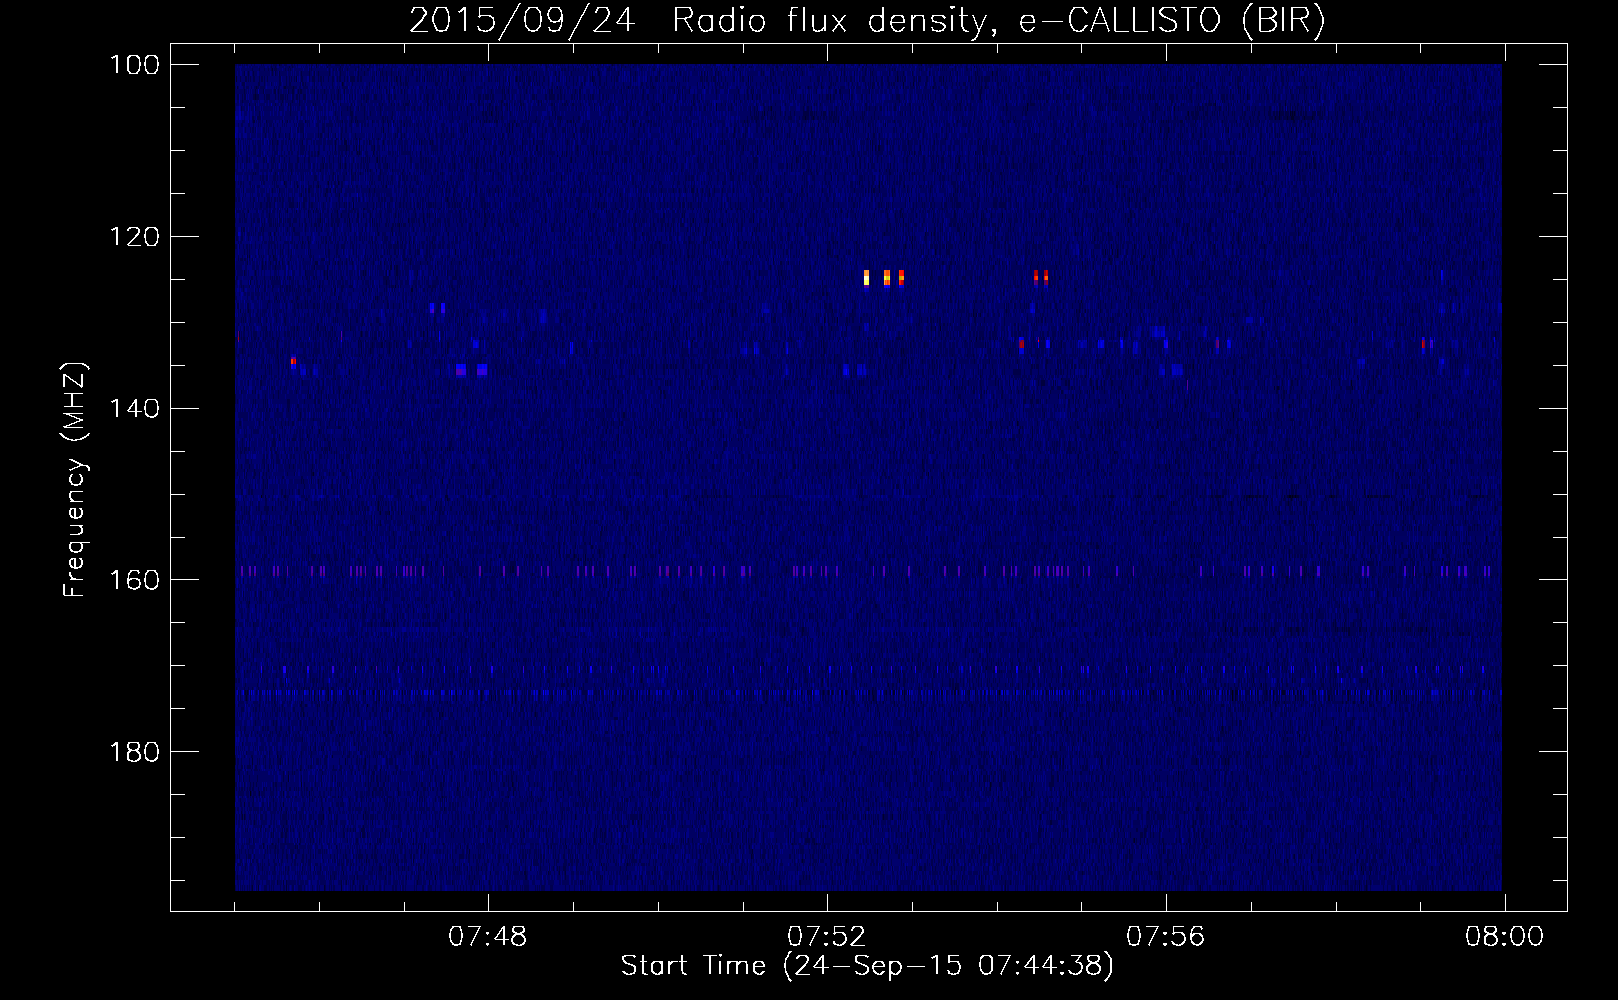1618x1000 pixels.
Task: Click the 08:00 time tick label
Action: [1505, 937]
